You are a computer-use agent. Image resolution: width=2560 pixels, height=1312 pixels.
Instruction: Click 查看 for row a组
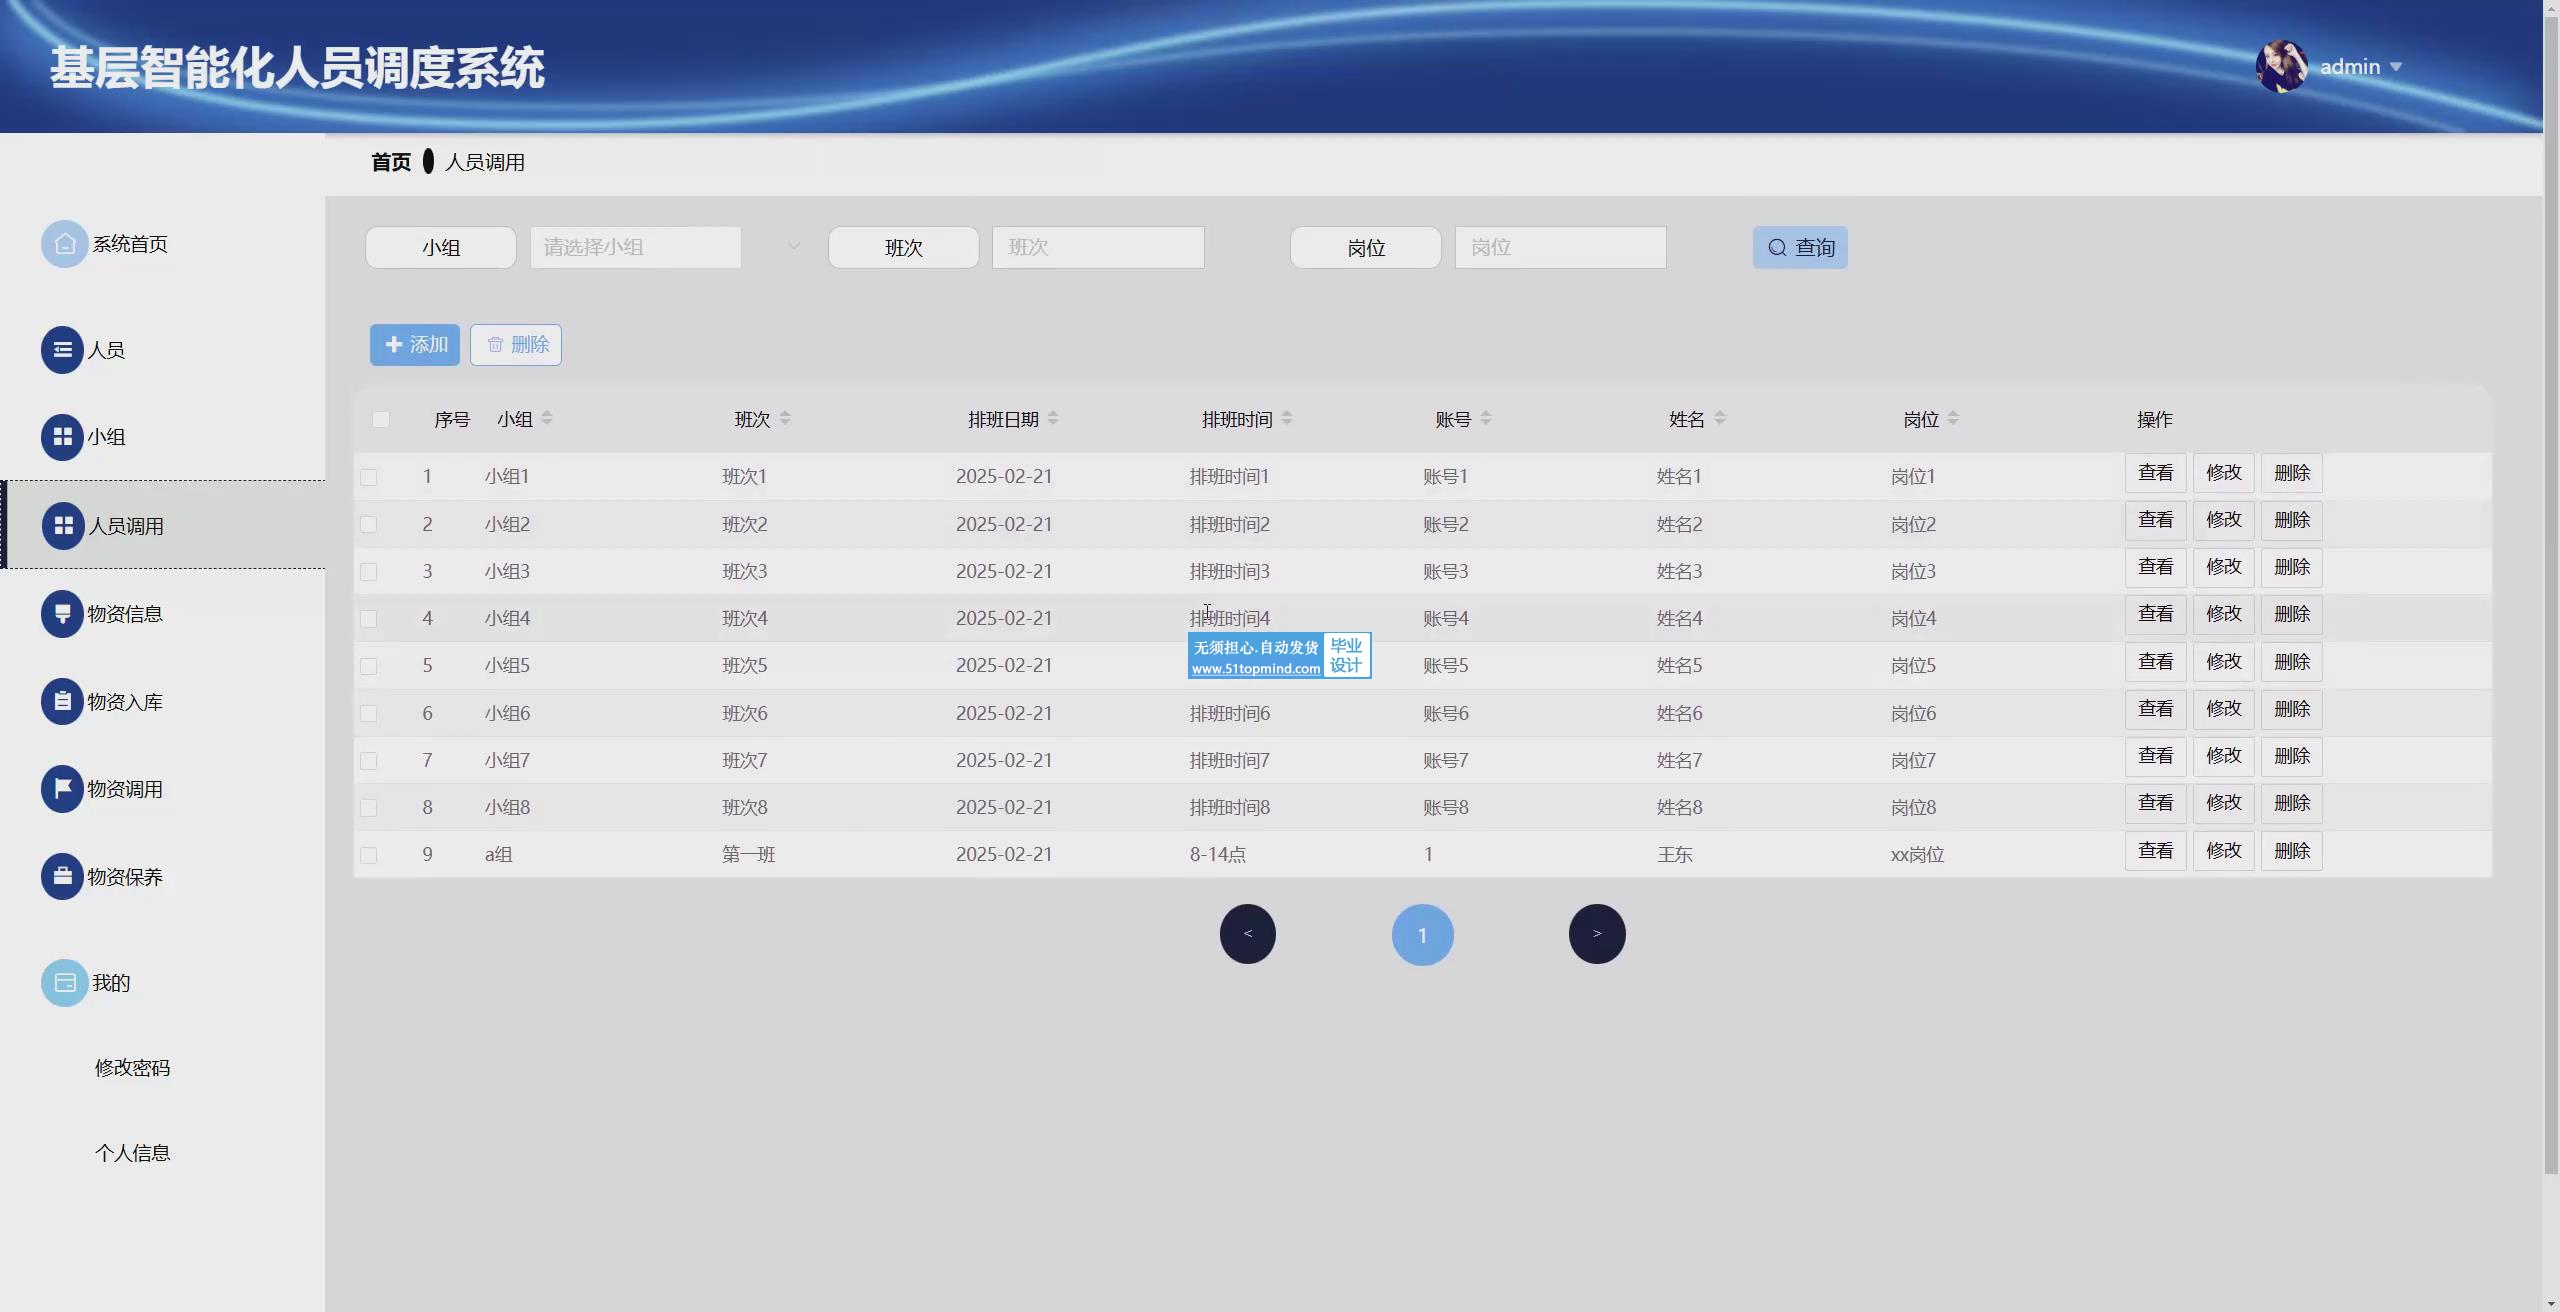(x=2156, y=851)
